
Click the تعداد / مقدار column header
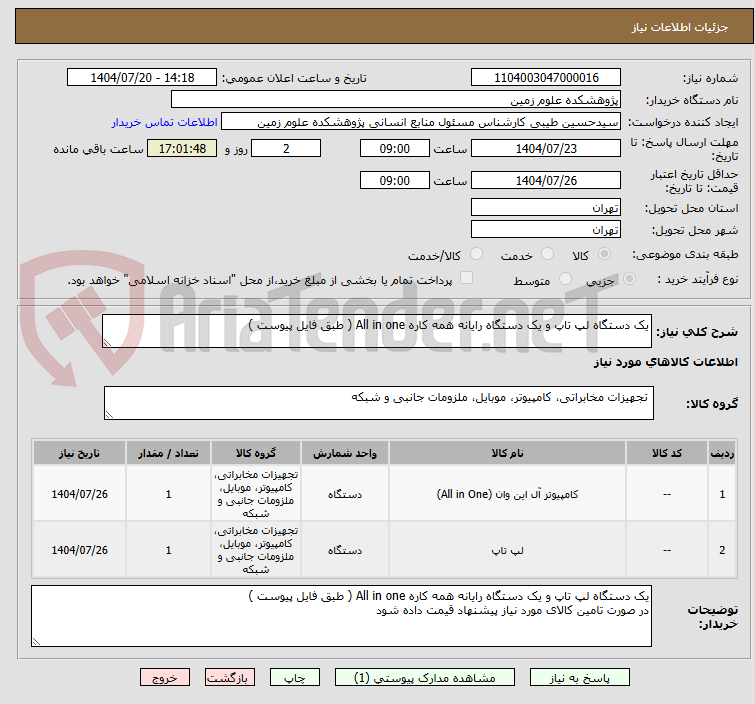point(168,453)
